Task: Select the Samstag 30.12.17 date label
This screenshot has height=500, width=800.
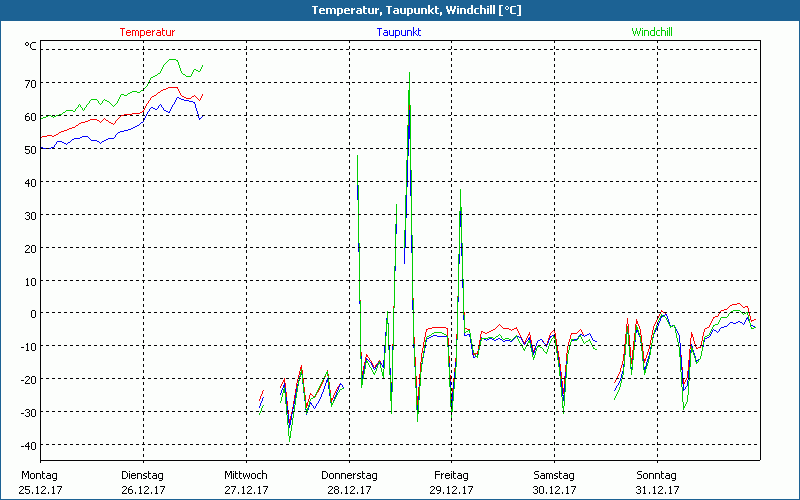Action: [554, 482]
